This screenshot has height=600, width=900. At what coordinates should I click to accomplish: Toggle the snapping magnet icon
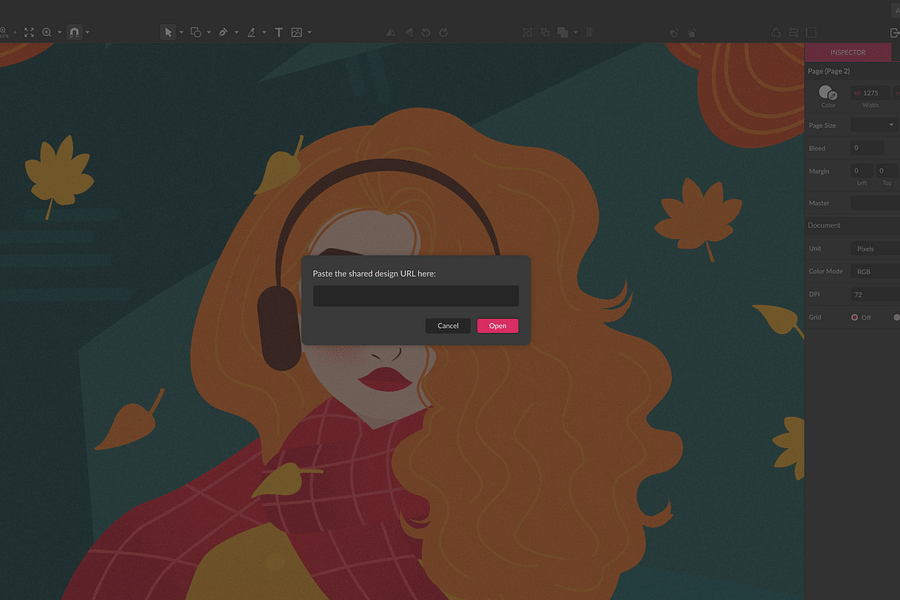point(74,32)
